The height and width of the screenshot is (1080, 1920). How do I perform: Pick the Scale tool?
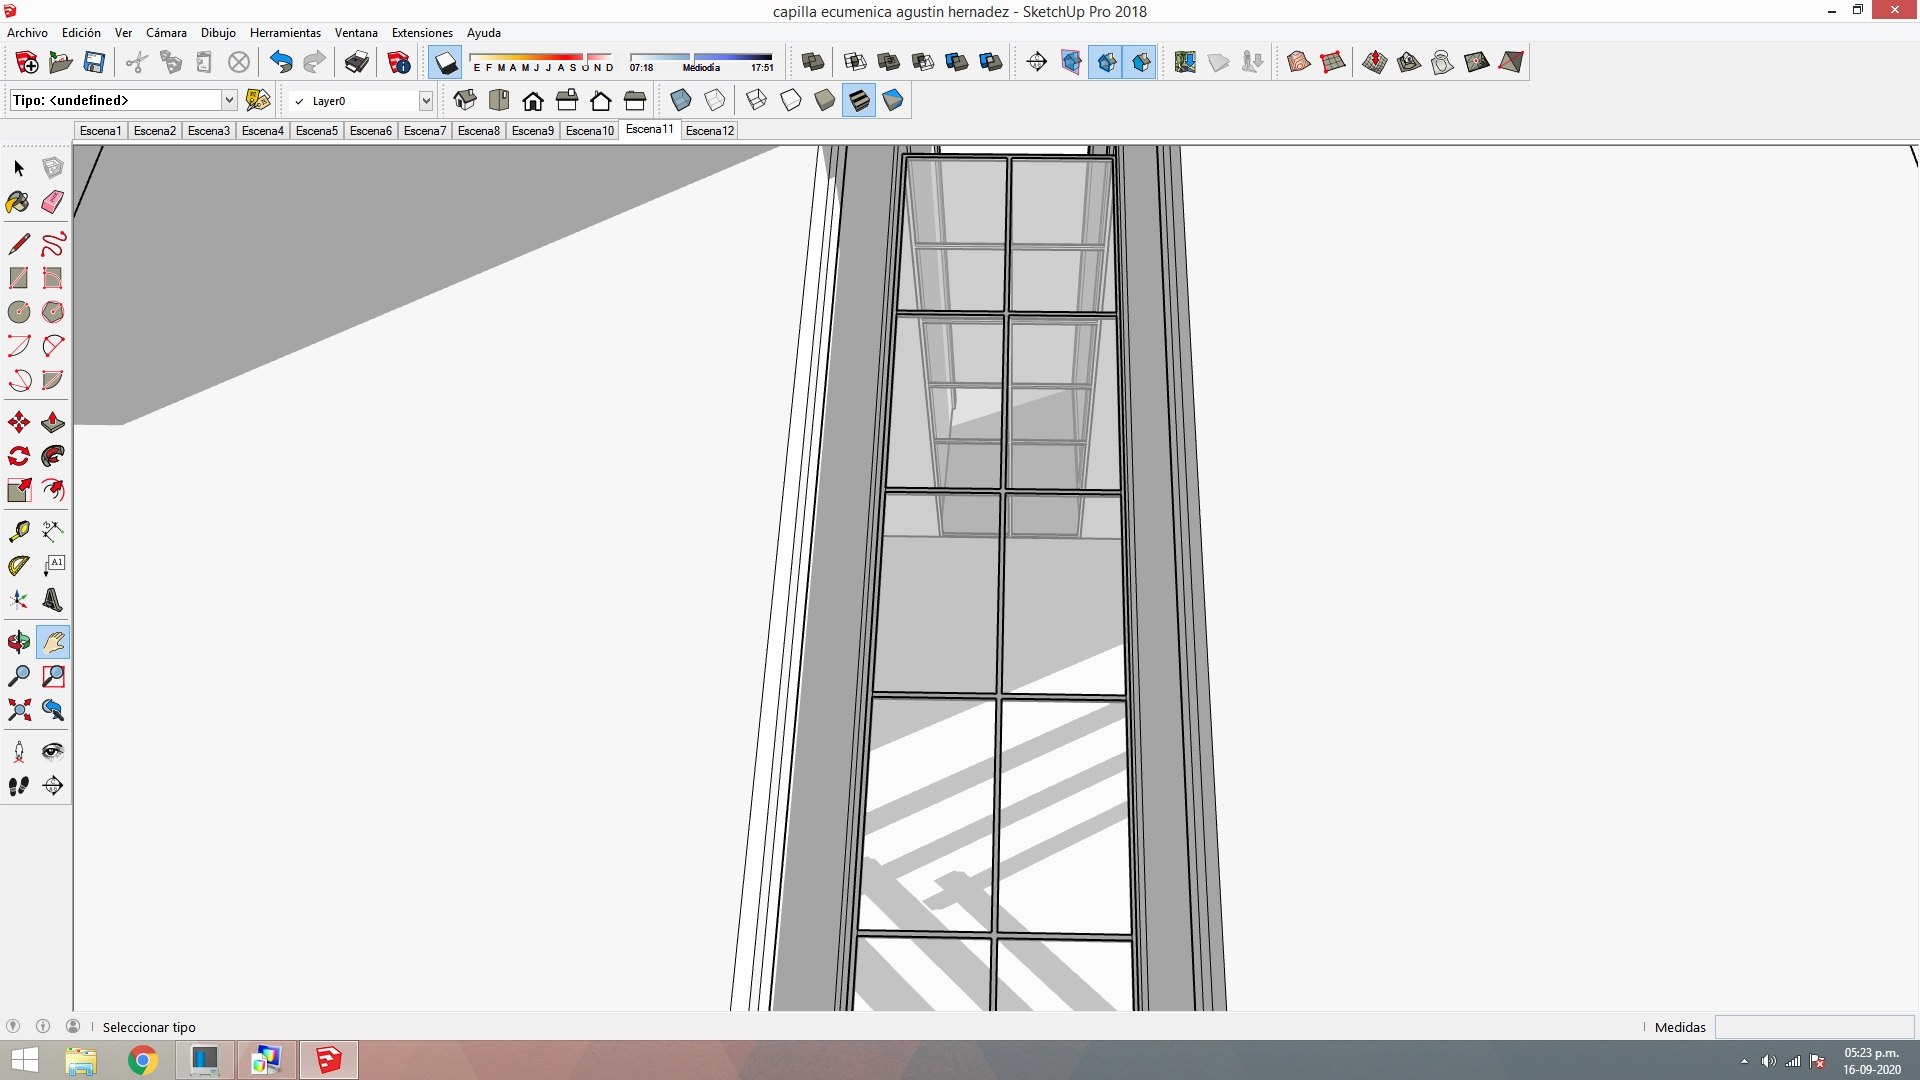coord(18,490)
